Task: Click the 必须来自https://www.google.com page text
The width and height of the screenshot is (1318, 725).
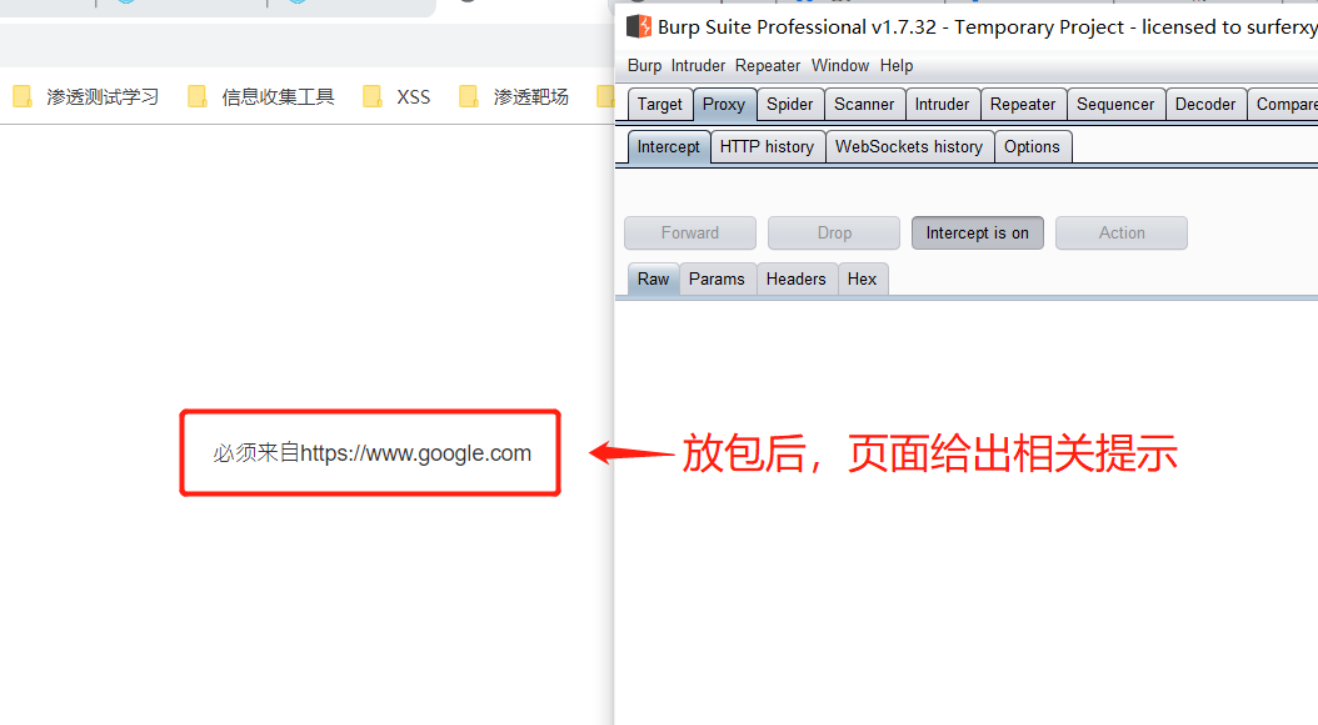Action: [372, 453]
